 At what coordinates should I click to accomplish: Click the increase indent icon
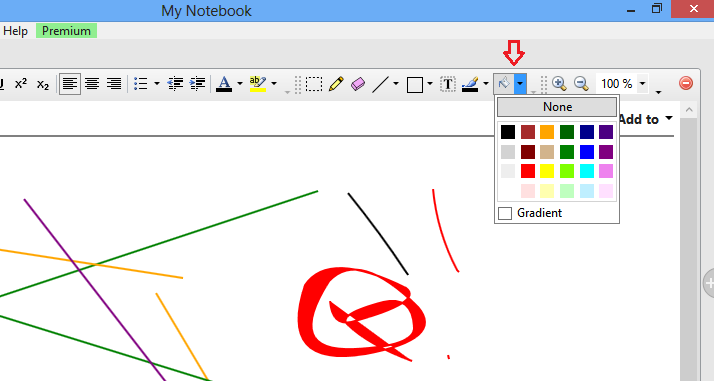pyautogui.click(x=197, y=84)
